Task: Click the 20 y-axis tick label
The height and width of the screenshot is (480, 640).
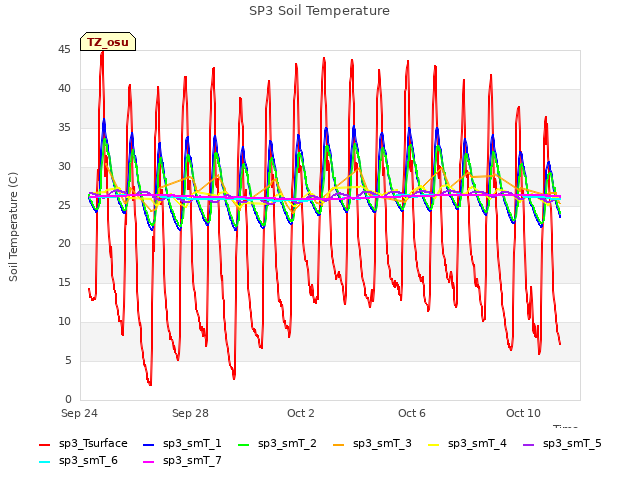Action: [x=64, y=244]
